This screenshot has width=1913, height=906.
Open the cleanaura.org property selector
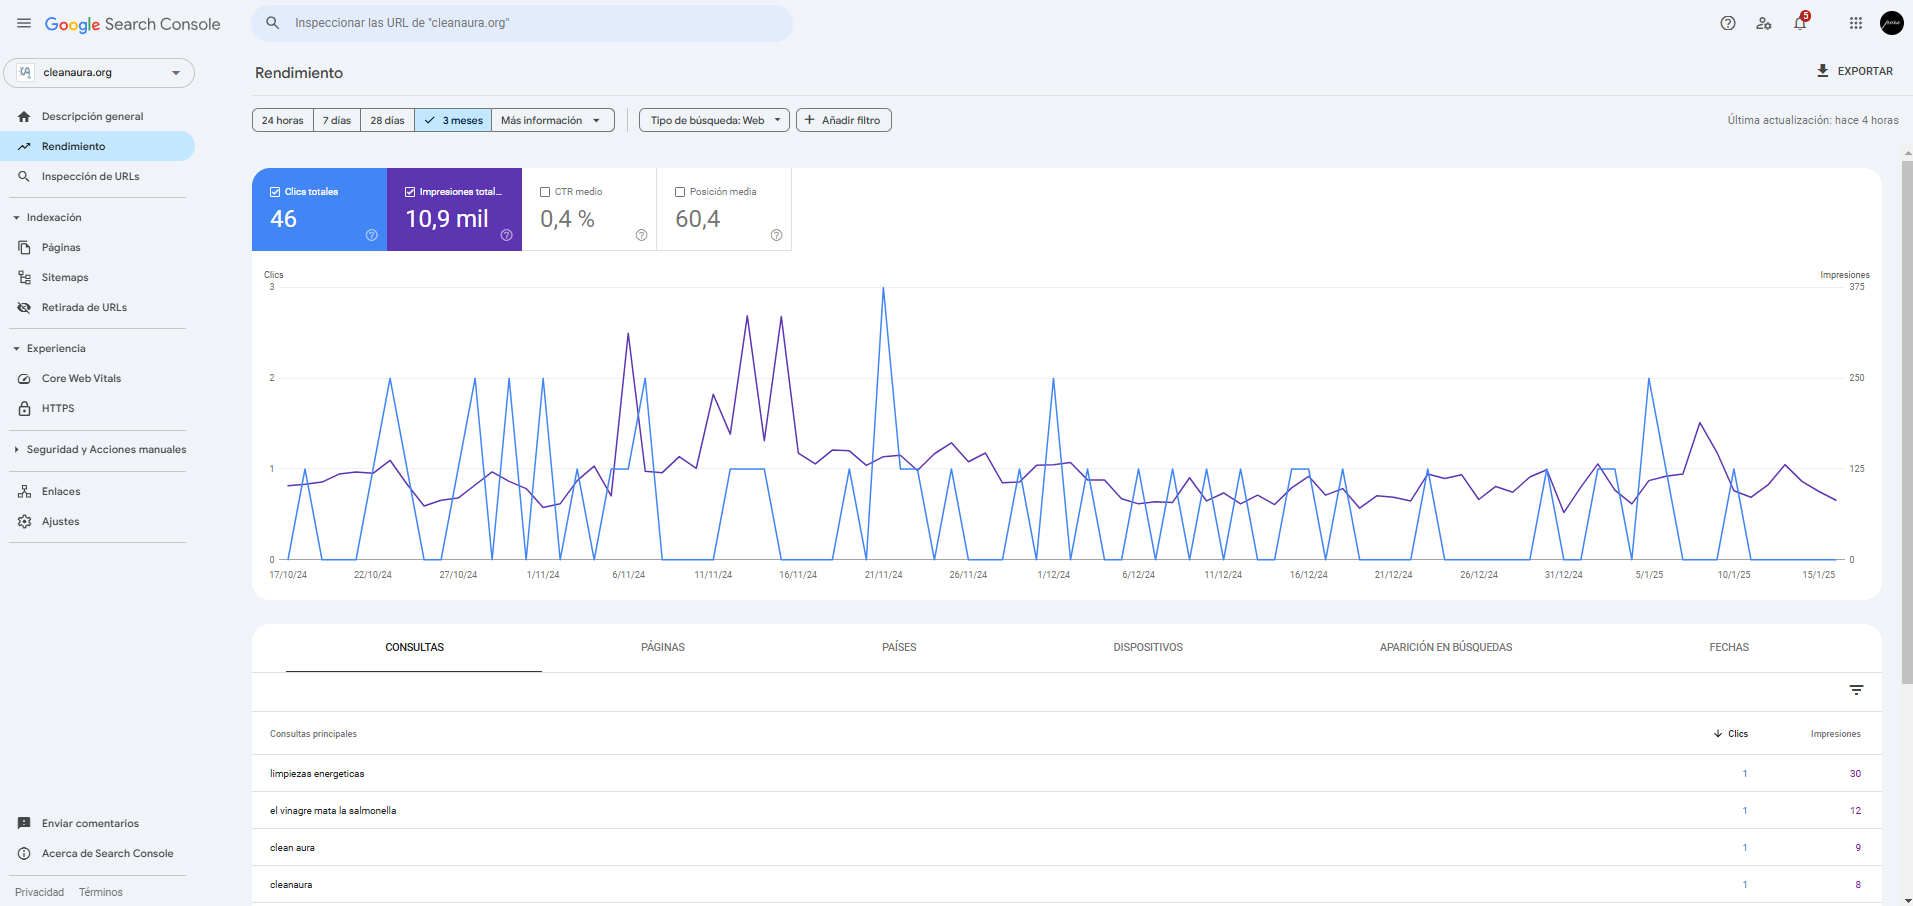[99, 72]
